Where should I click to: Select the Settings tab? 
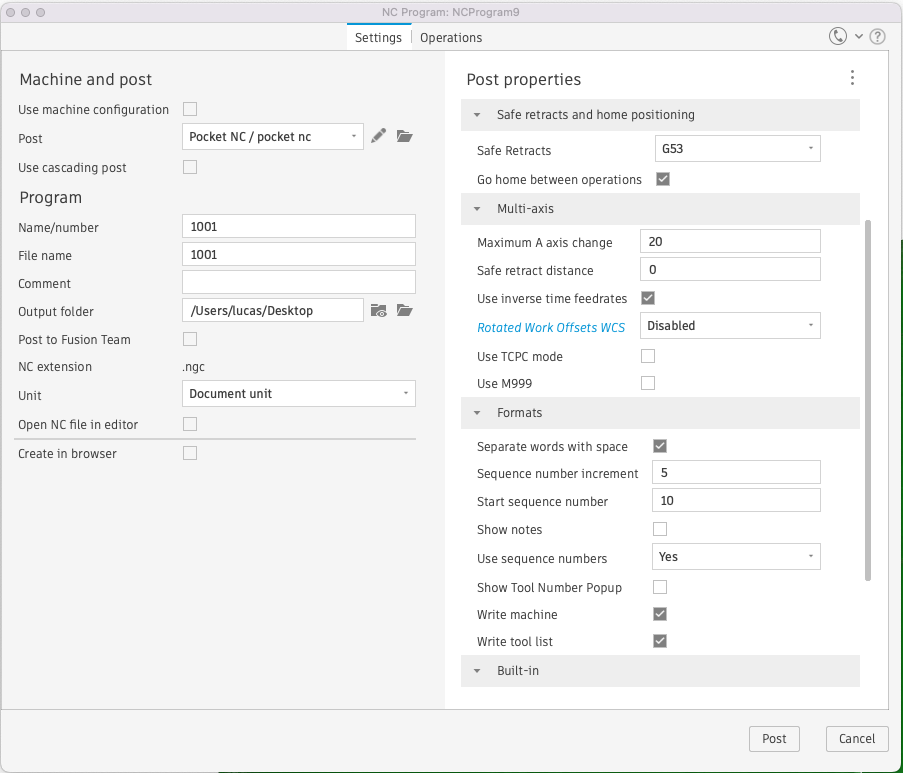click(378, 37)
